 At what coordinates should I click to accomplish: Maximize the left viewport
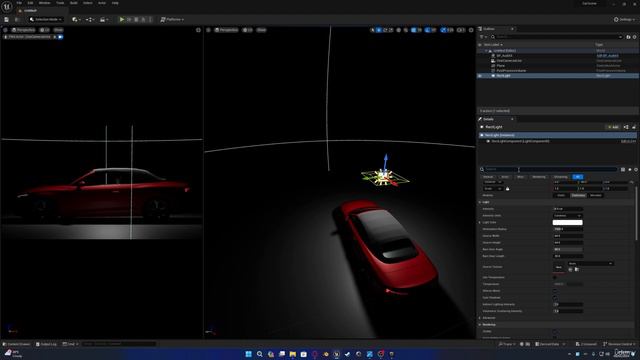(198, 30)
